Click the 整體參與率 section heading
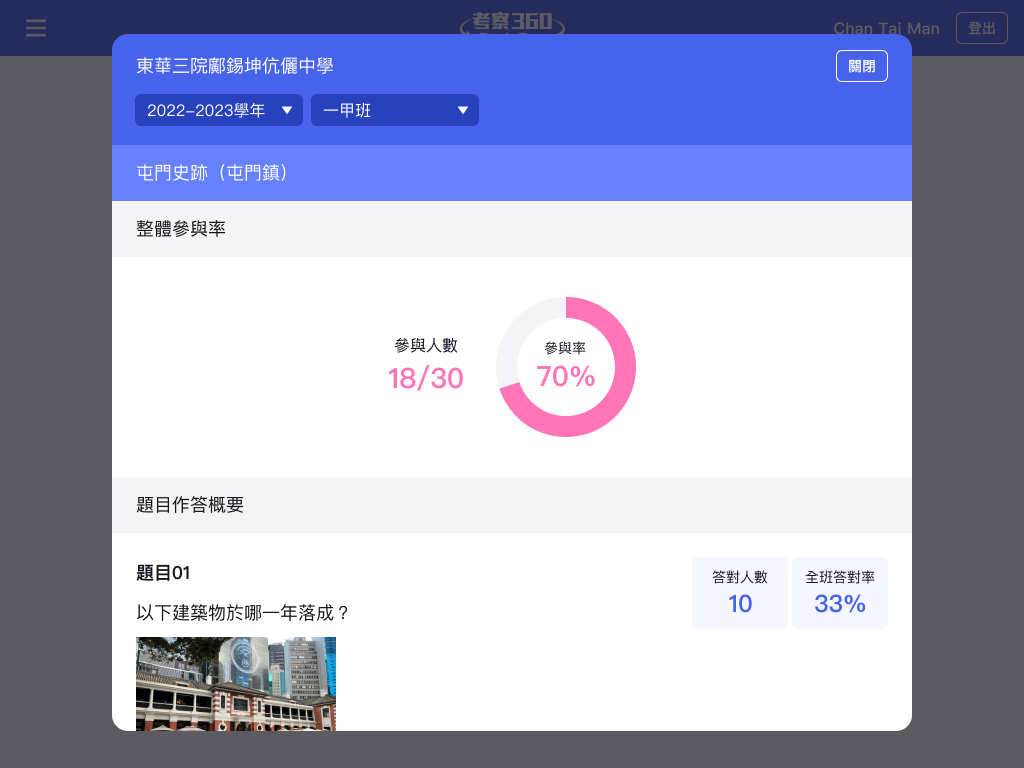Viewport: 1024px width, 768px height. (181, 229)
